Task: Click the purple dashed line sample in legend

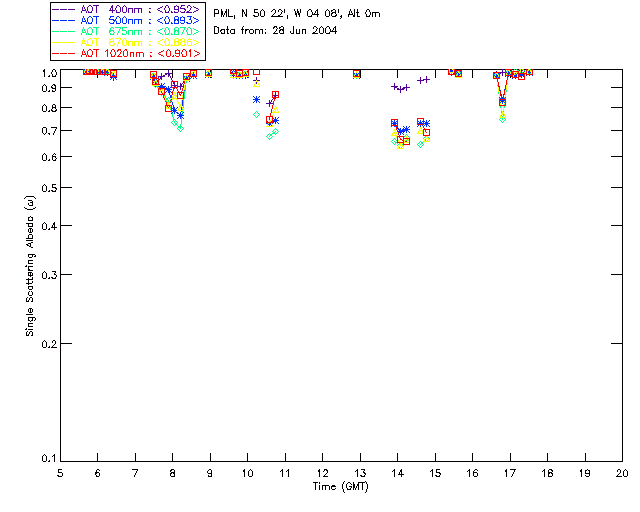Action: pyautogui.click(x=64, y=9)
